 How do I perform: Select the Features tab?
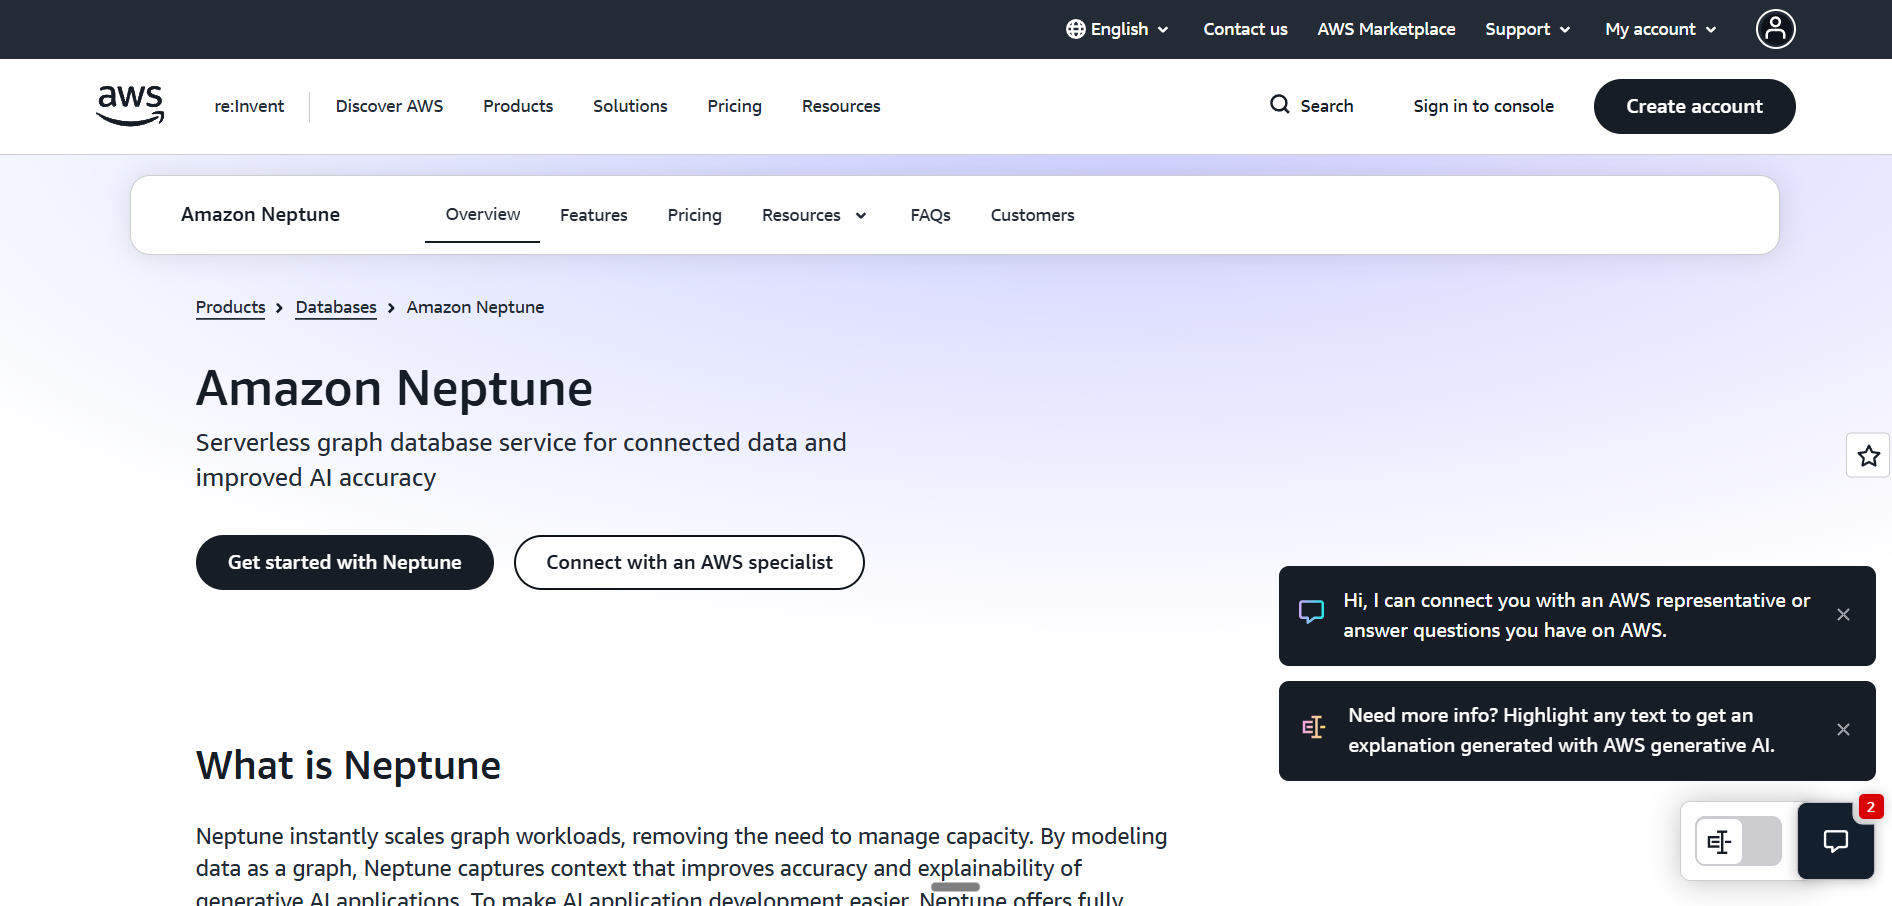point(594,215)
